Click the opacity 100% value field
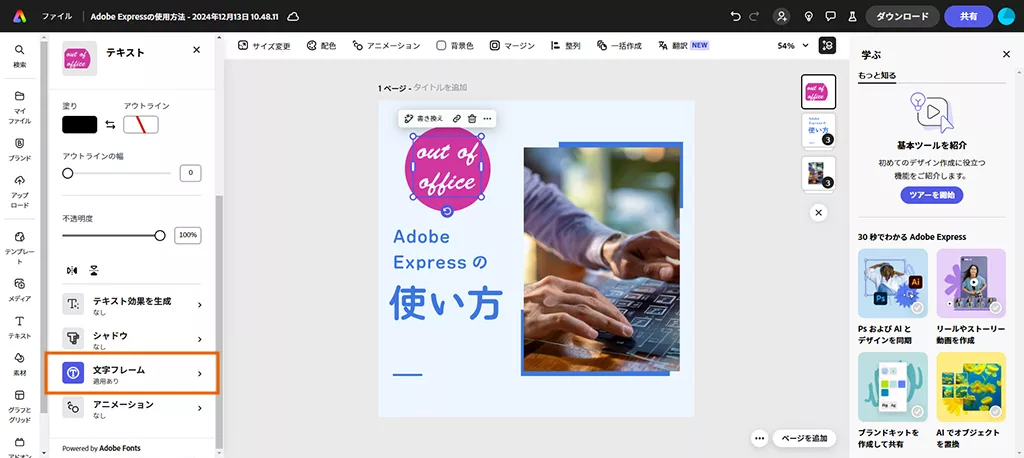Viewport: 1024px width, 458px height. [x=187, y=235]
